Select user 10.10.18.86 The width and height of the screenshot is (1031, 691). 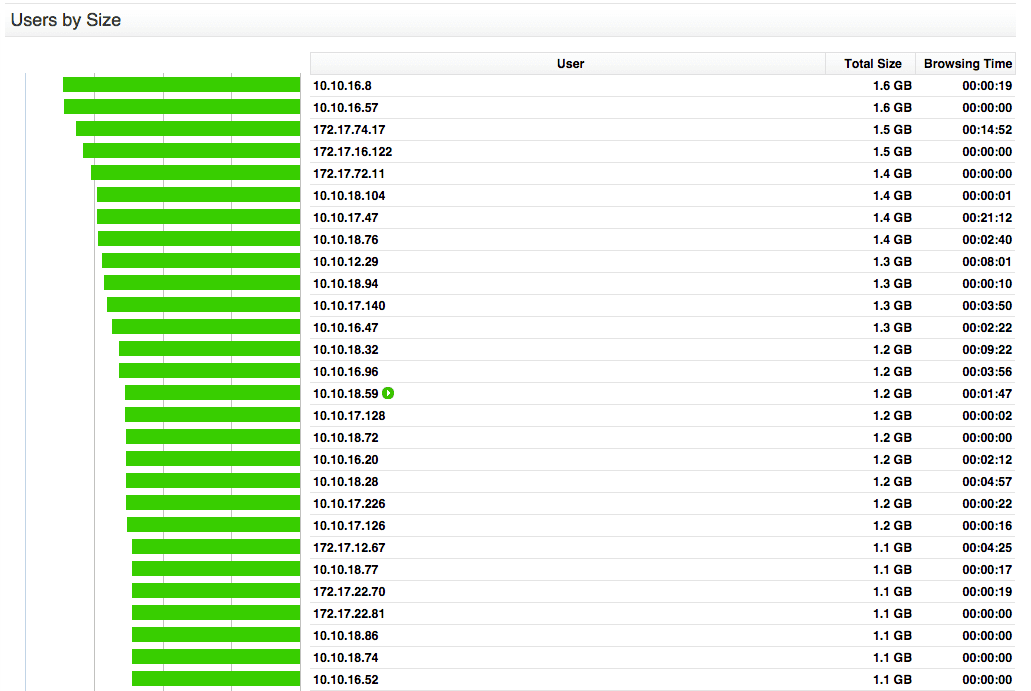pos(345,636)
